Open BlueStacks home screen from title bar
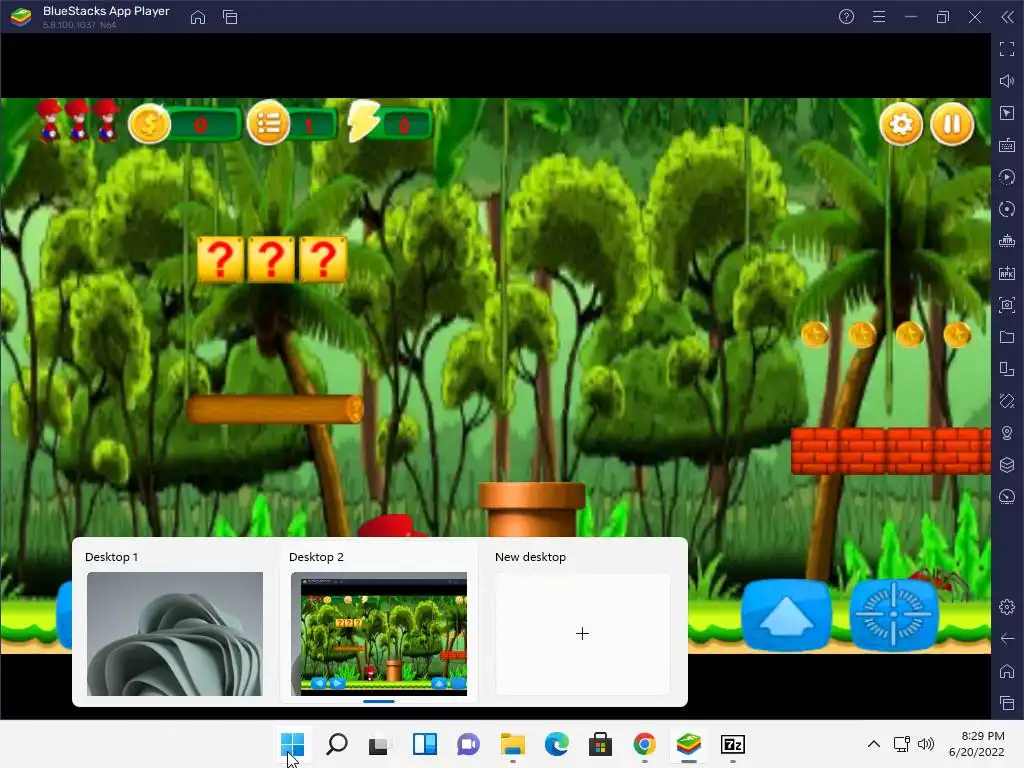This screenshot has width=1024, height=768. pyautogui.click(x=198, y=17)
